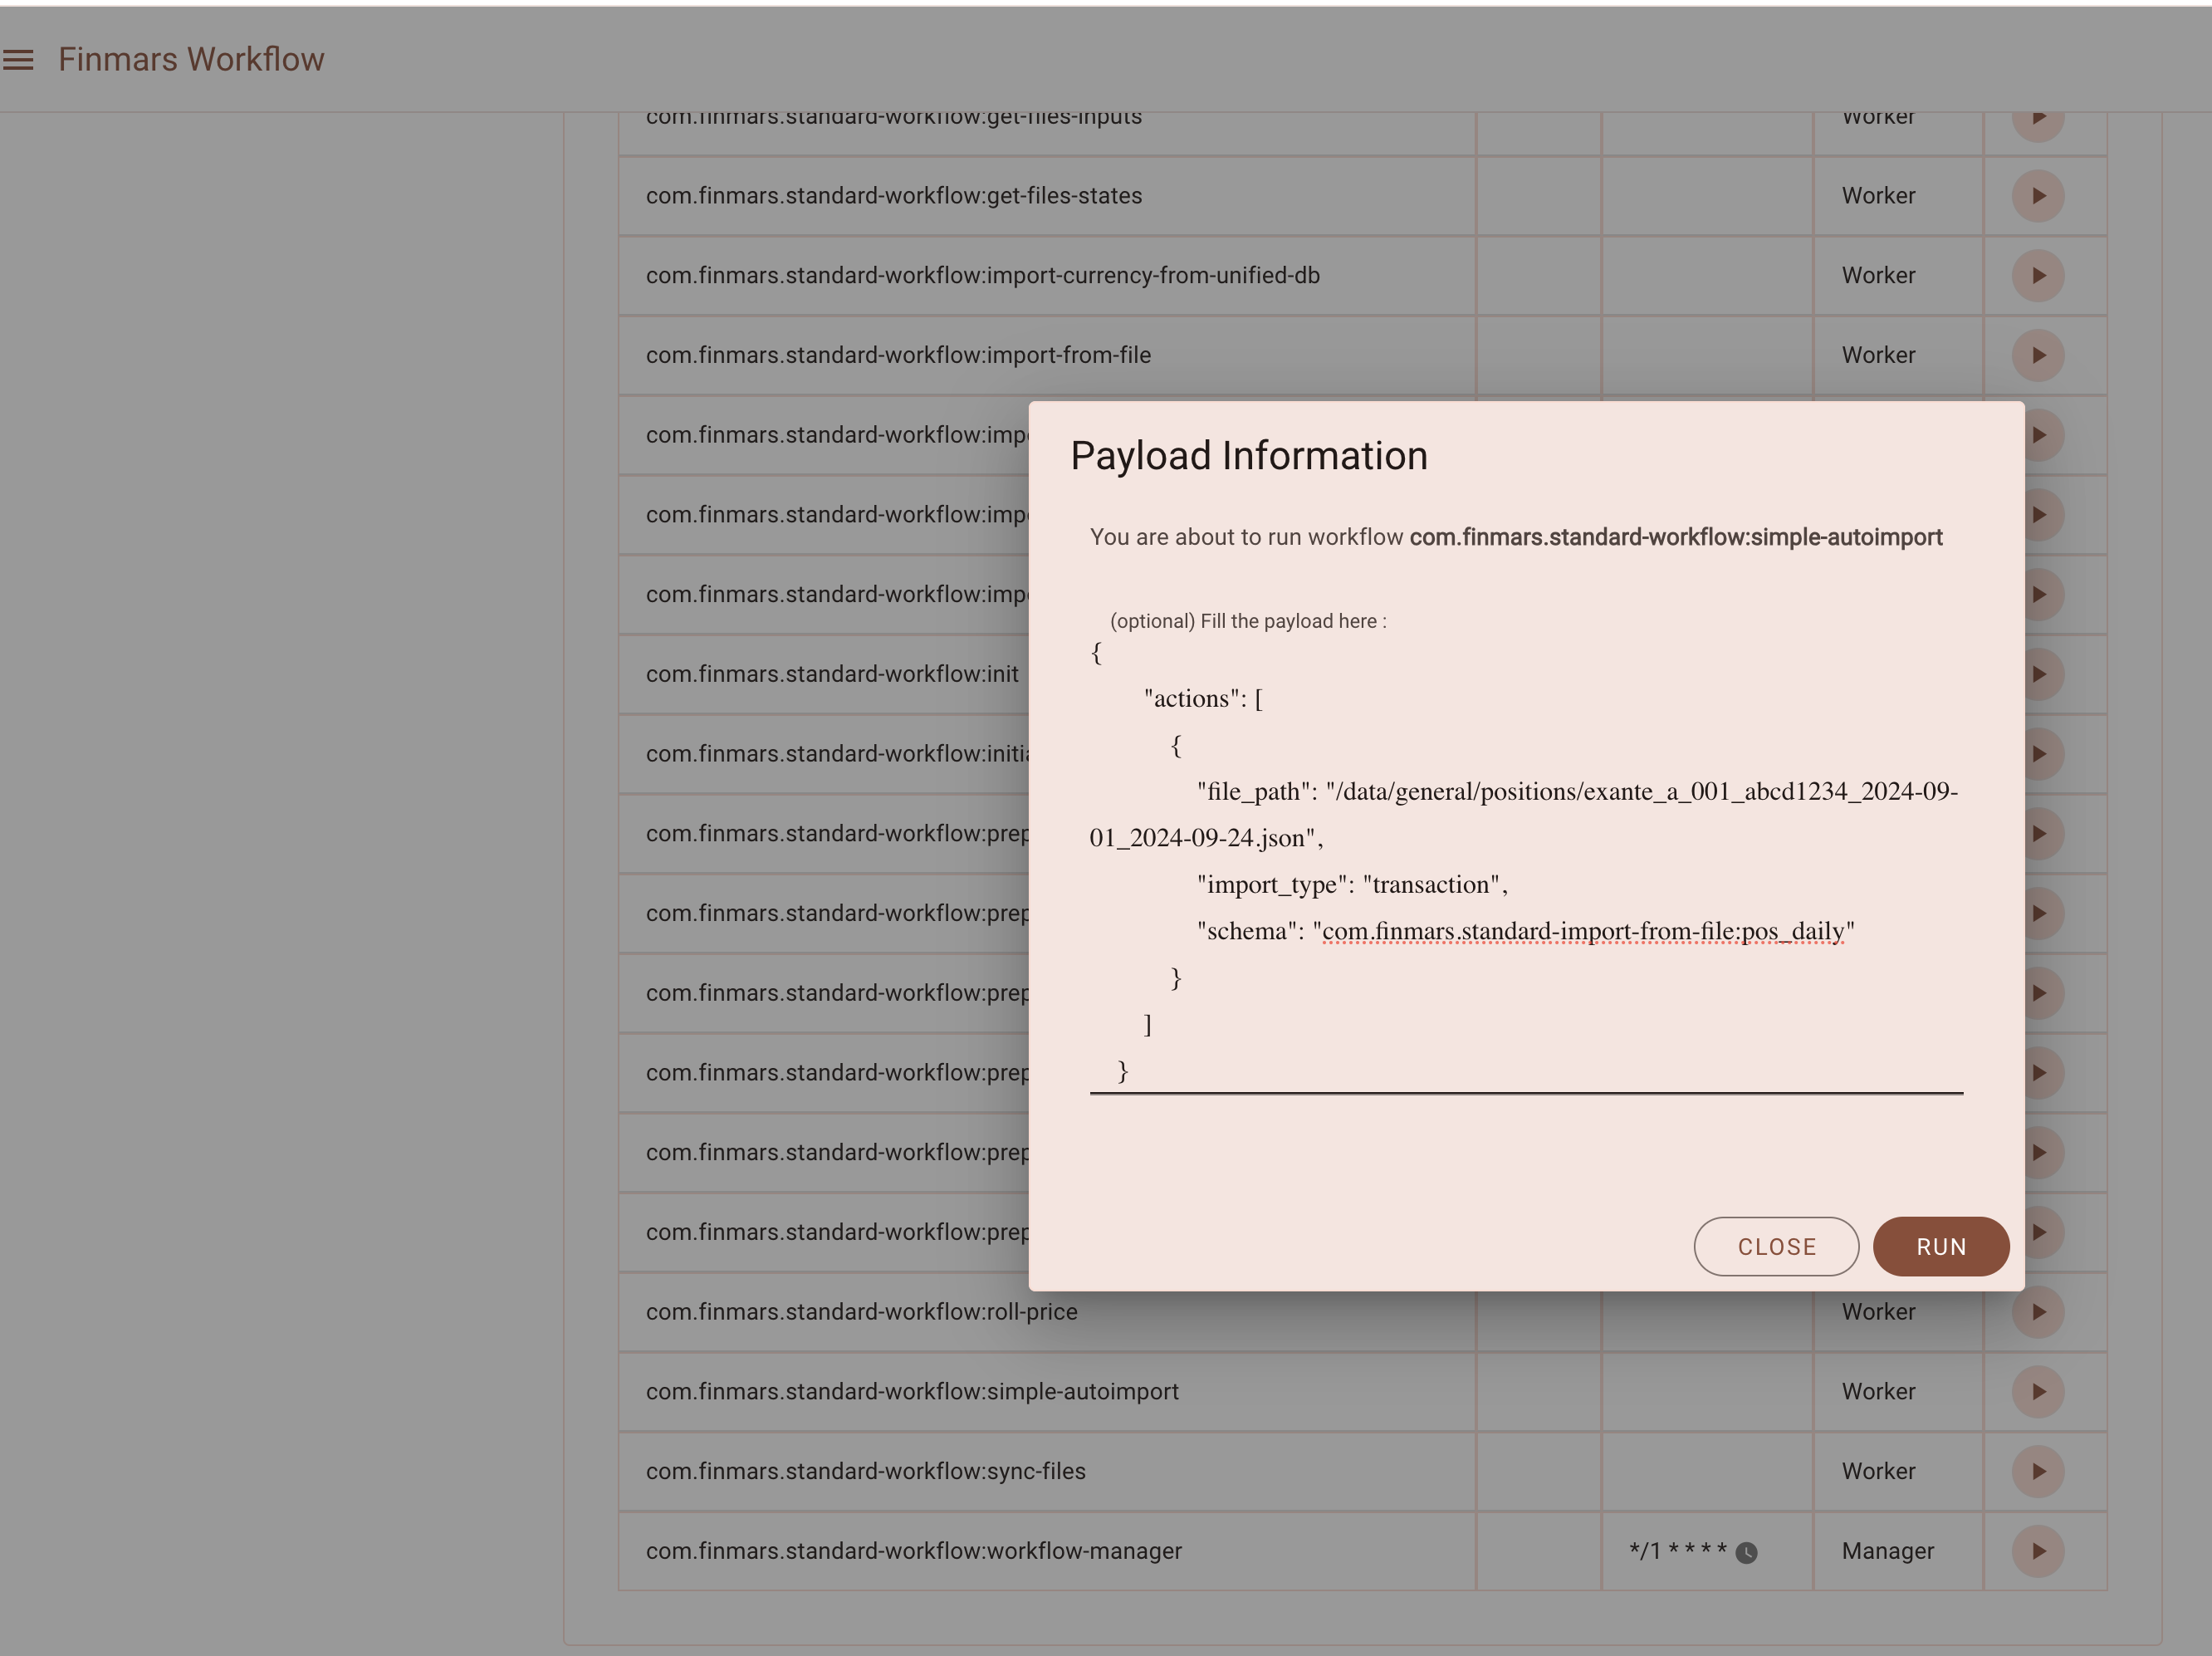Viewport: 2212px width, 1656px height.
Task: Select the import-currency-from-unified-db row text
Action: point(983,276)
